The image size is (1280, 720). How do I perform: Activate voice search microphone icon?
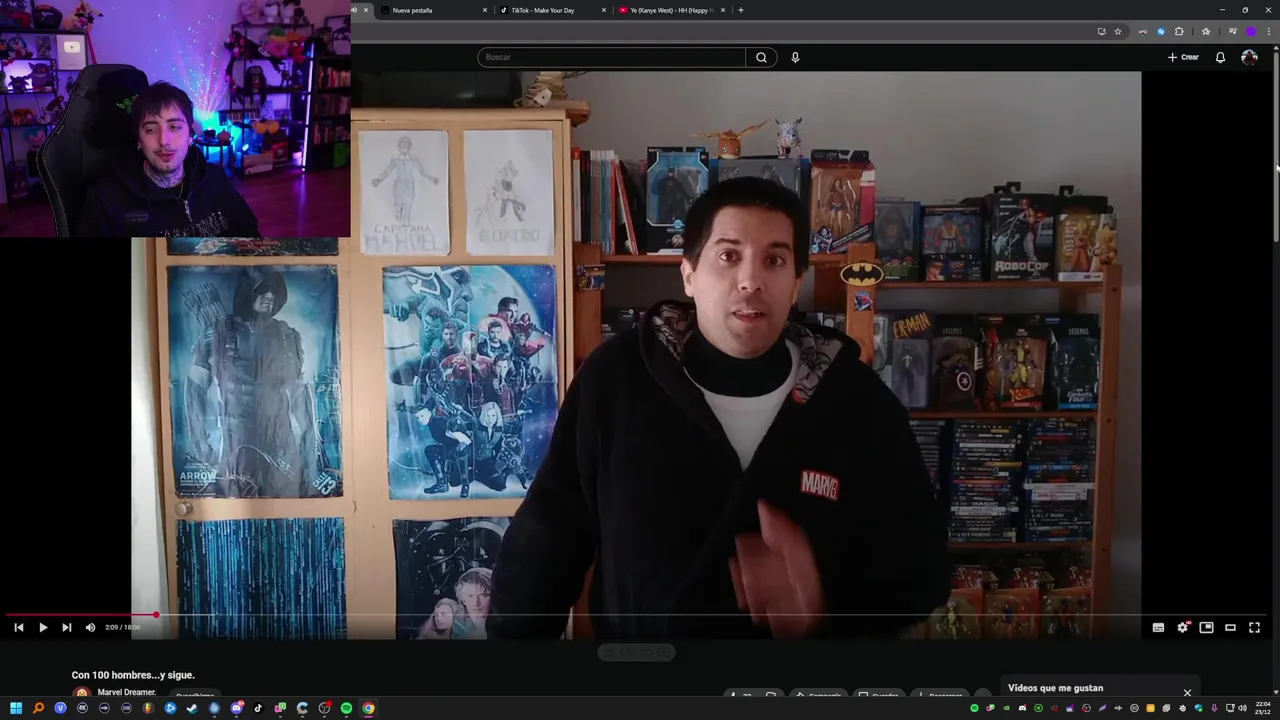(x=795, y=57)
